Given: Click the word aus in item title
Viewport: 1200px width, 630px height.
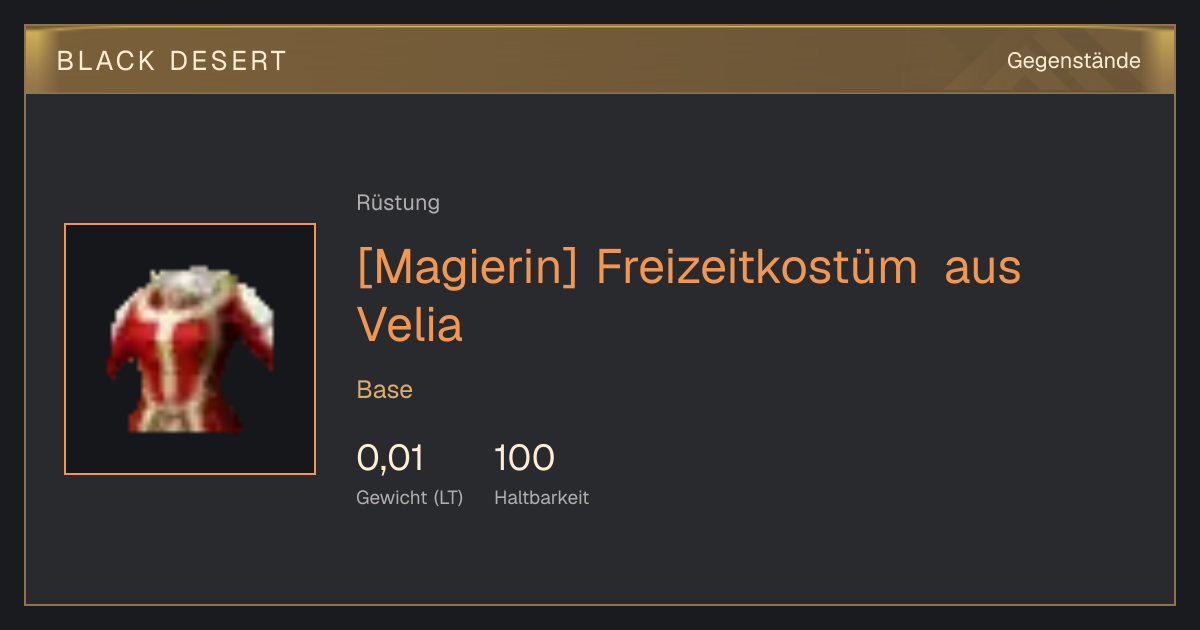Looking at the screenshot, I should tap(983, 269).
